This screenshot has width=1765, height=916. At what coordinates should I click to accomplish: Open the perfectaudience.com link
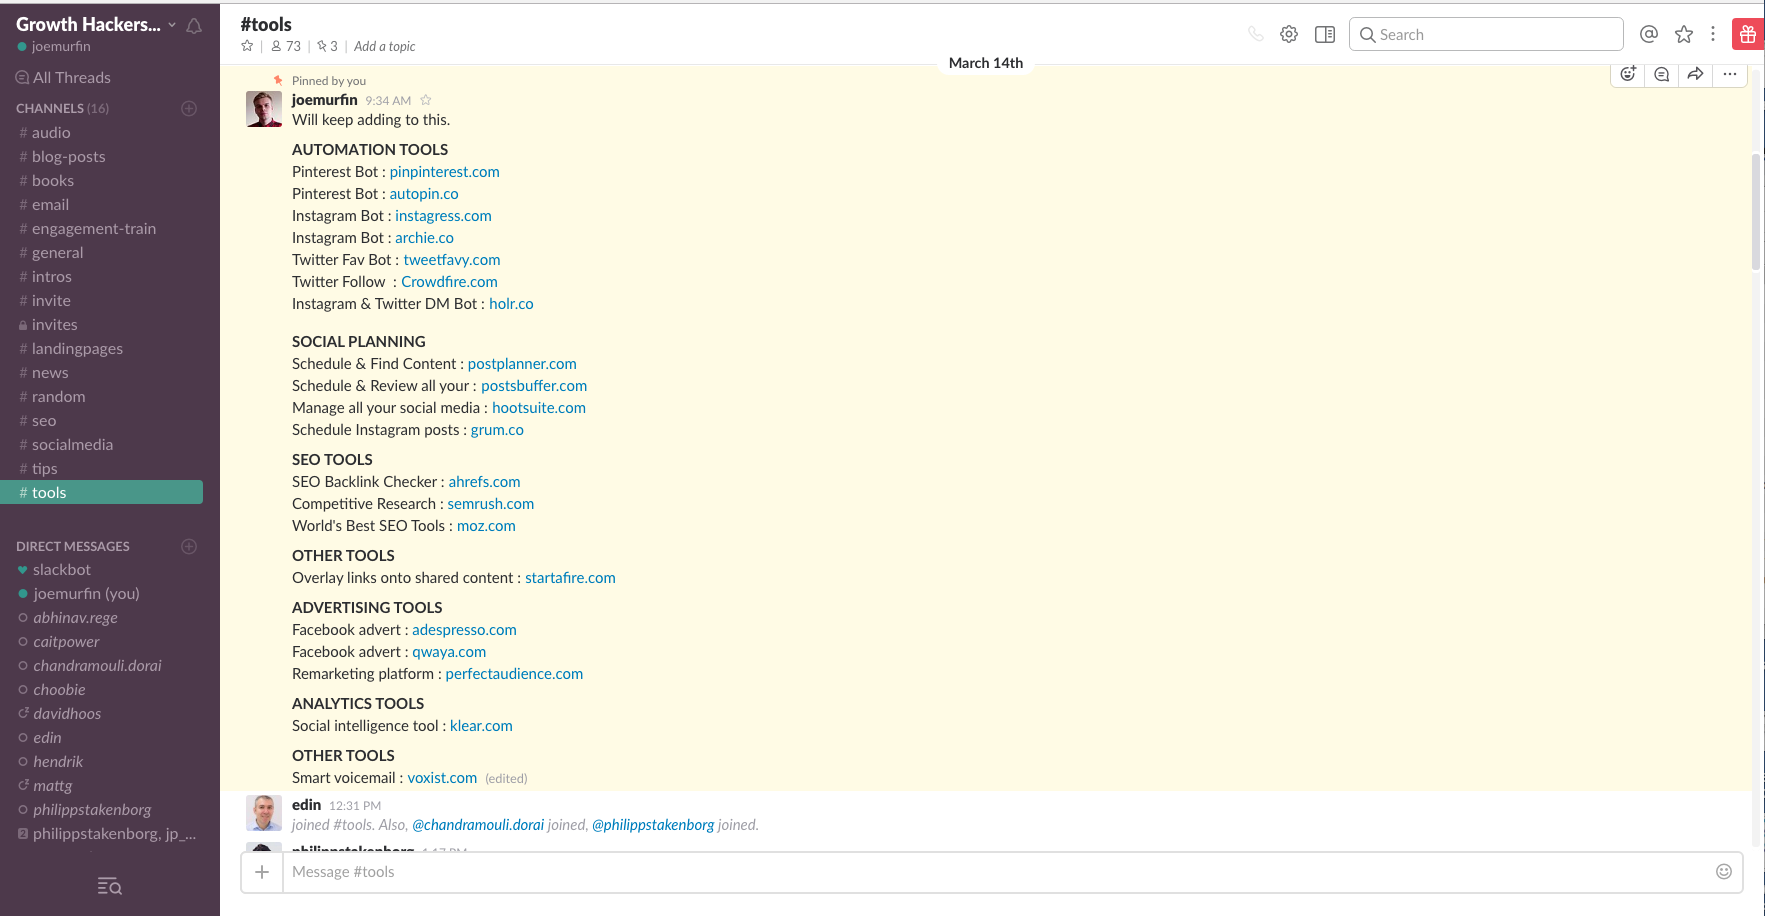tap(514, 674)
